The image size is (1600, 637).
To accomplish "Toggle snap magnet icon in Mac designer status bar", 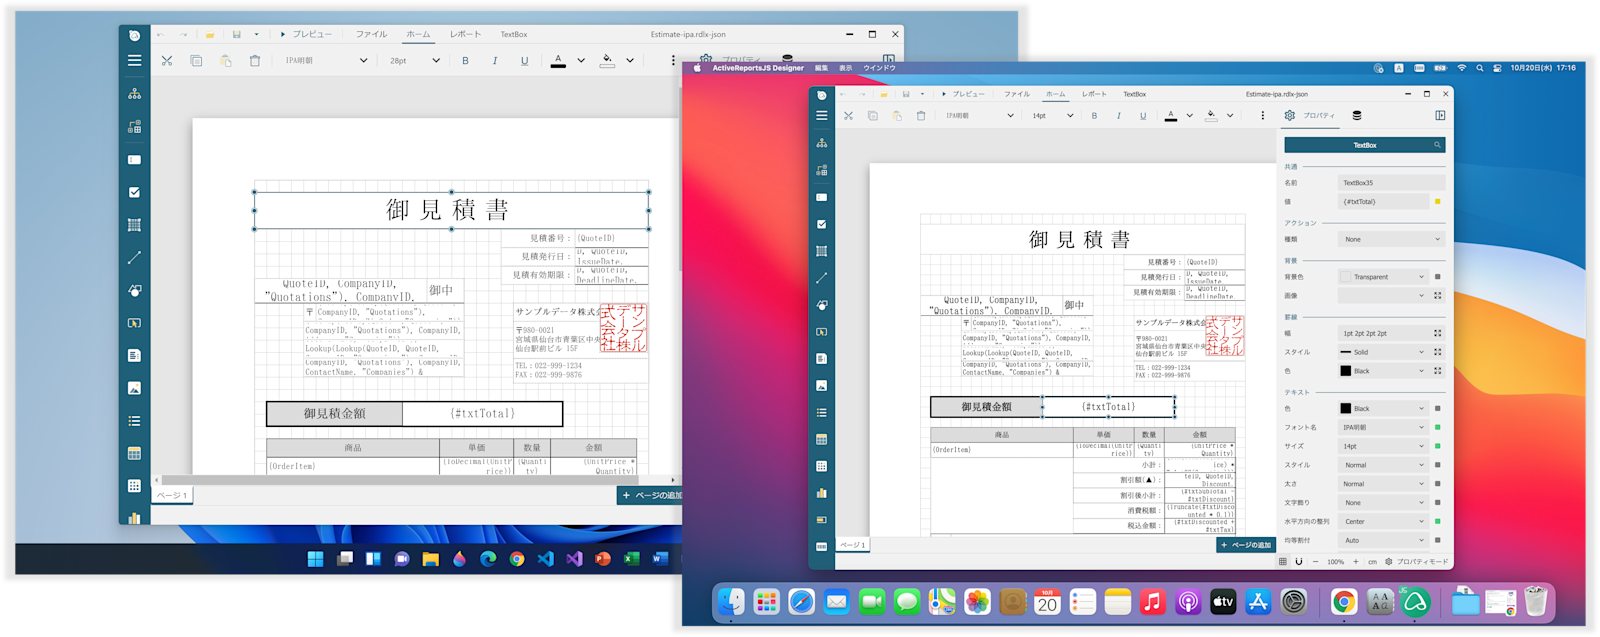I will (x=1299, y=562).
